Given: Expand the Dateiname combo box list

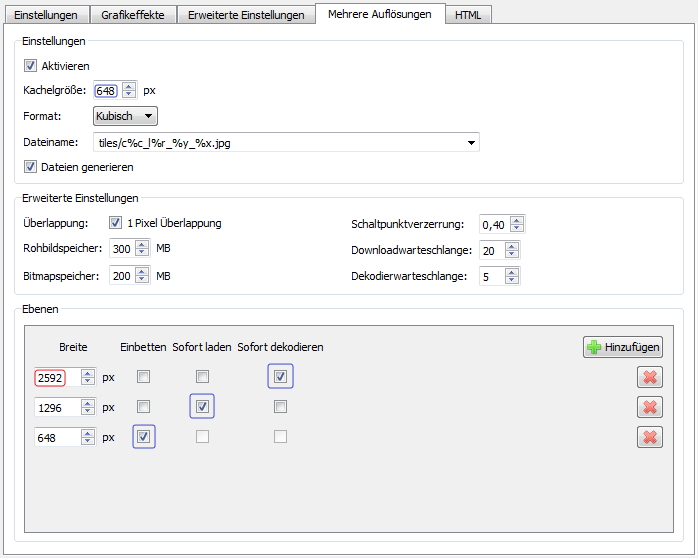Looking at the screenshot, I should pos(470,142).
